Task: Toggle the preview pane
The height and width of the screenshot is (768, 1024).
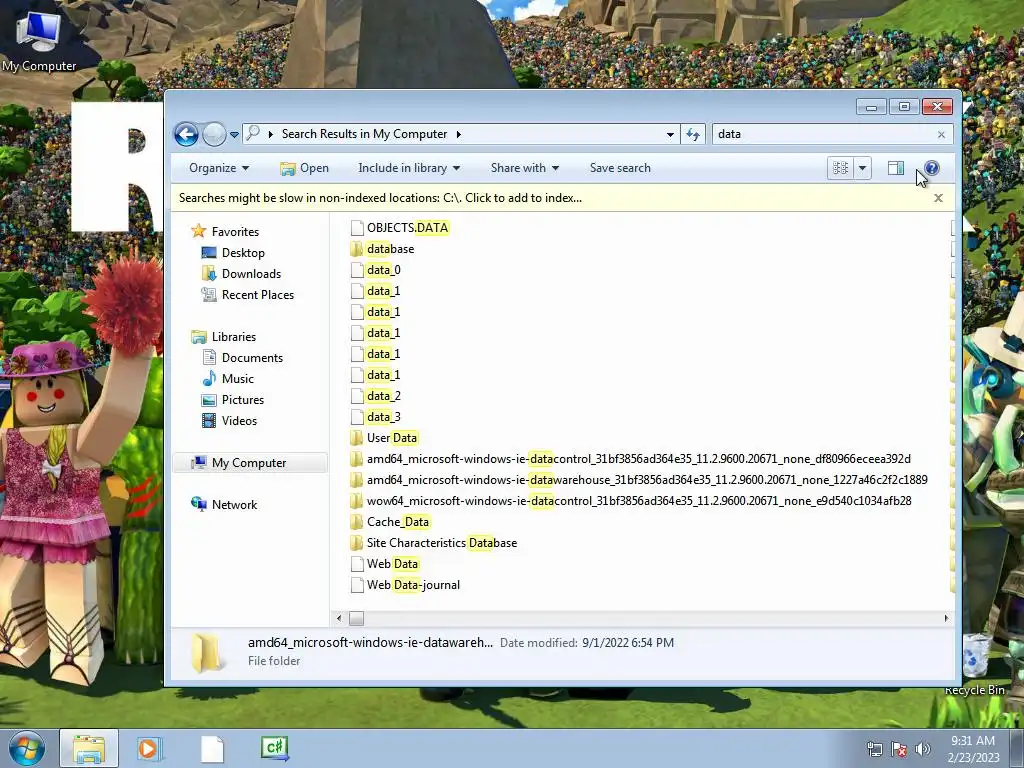Action: [x=895, y=168]
